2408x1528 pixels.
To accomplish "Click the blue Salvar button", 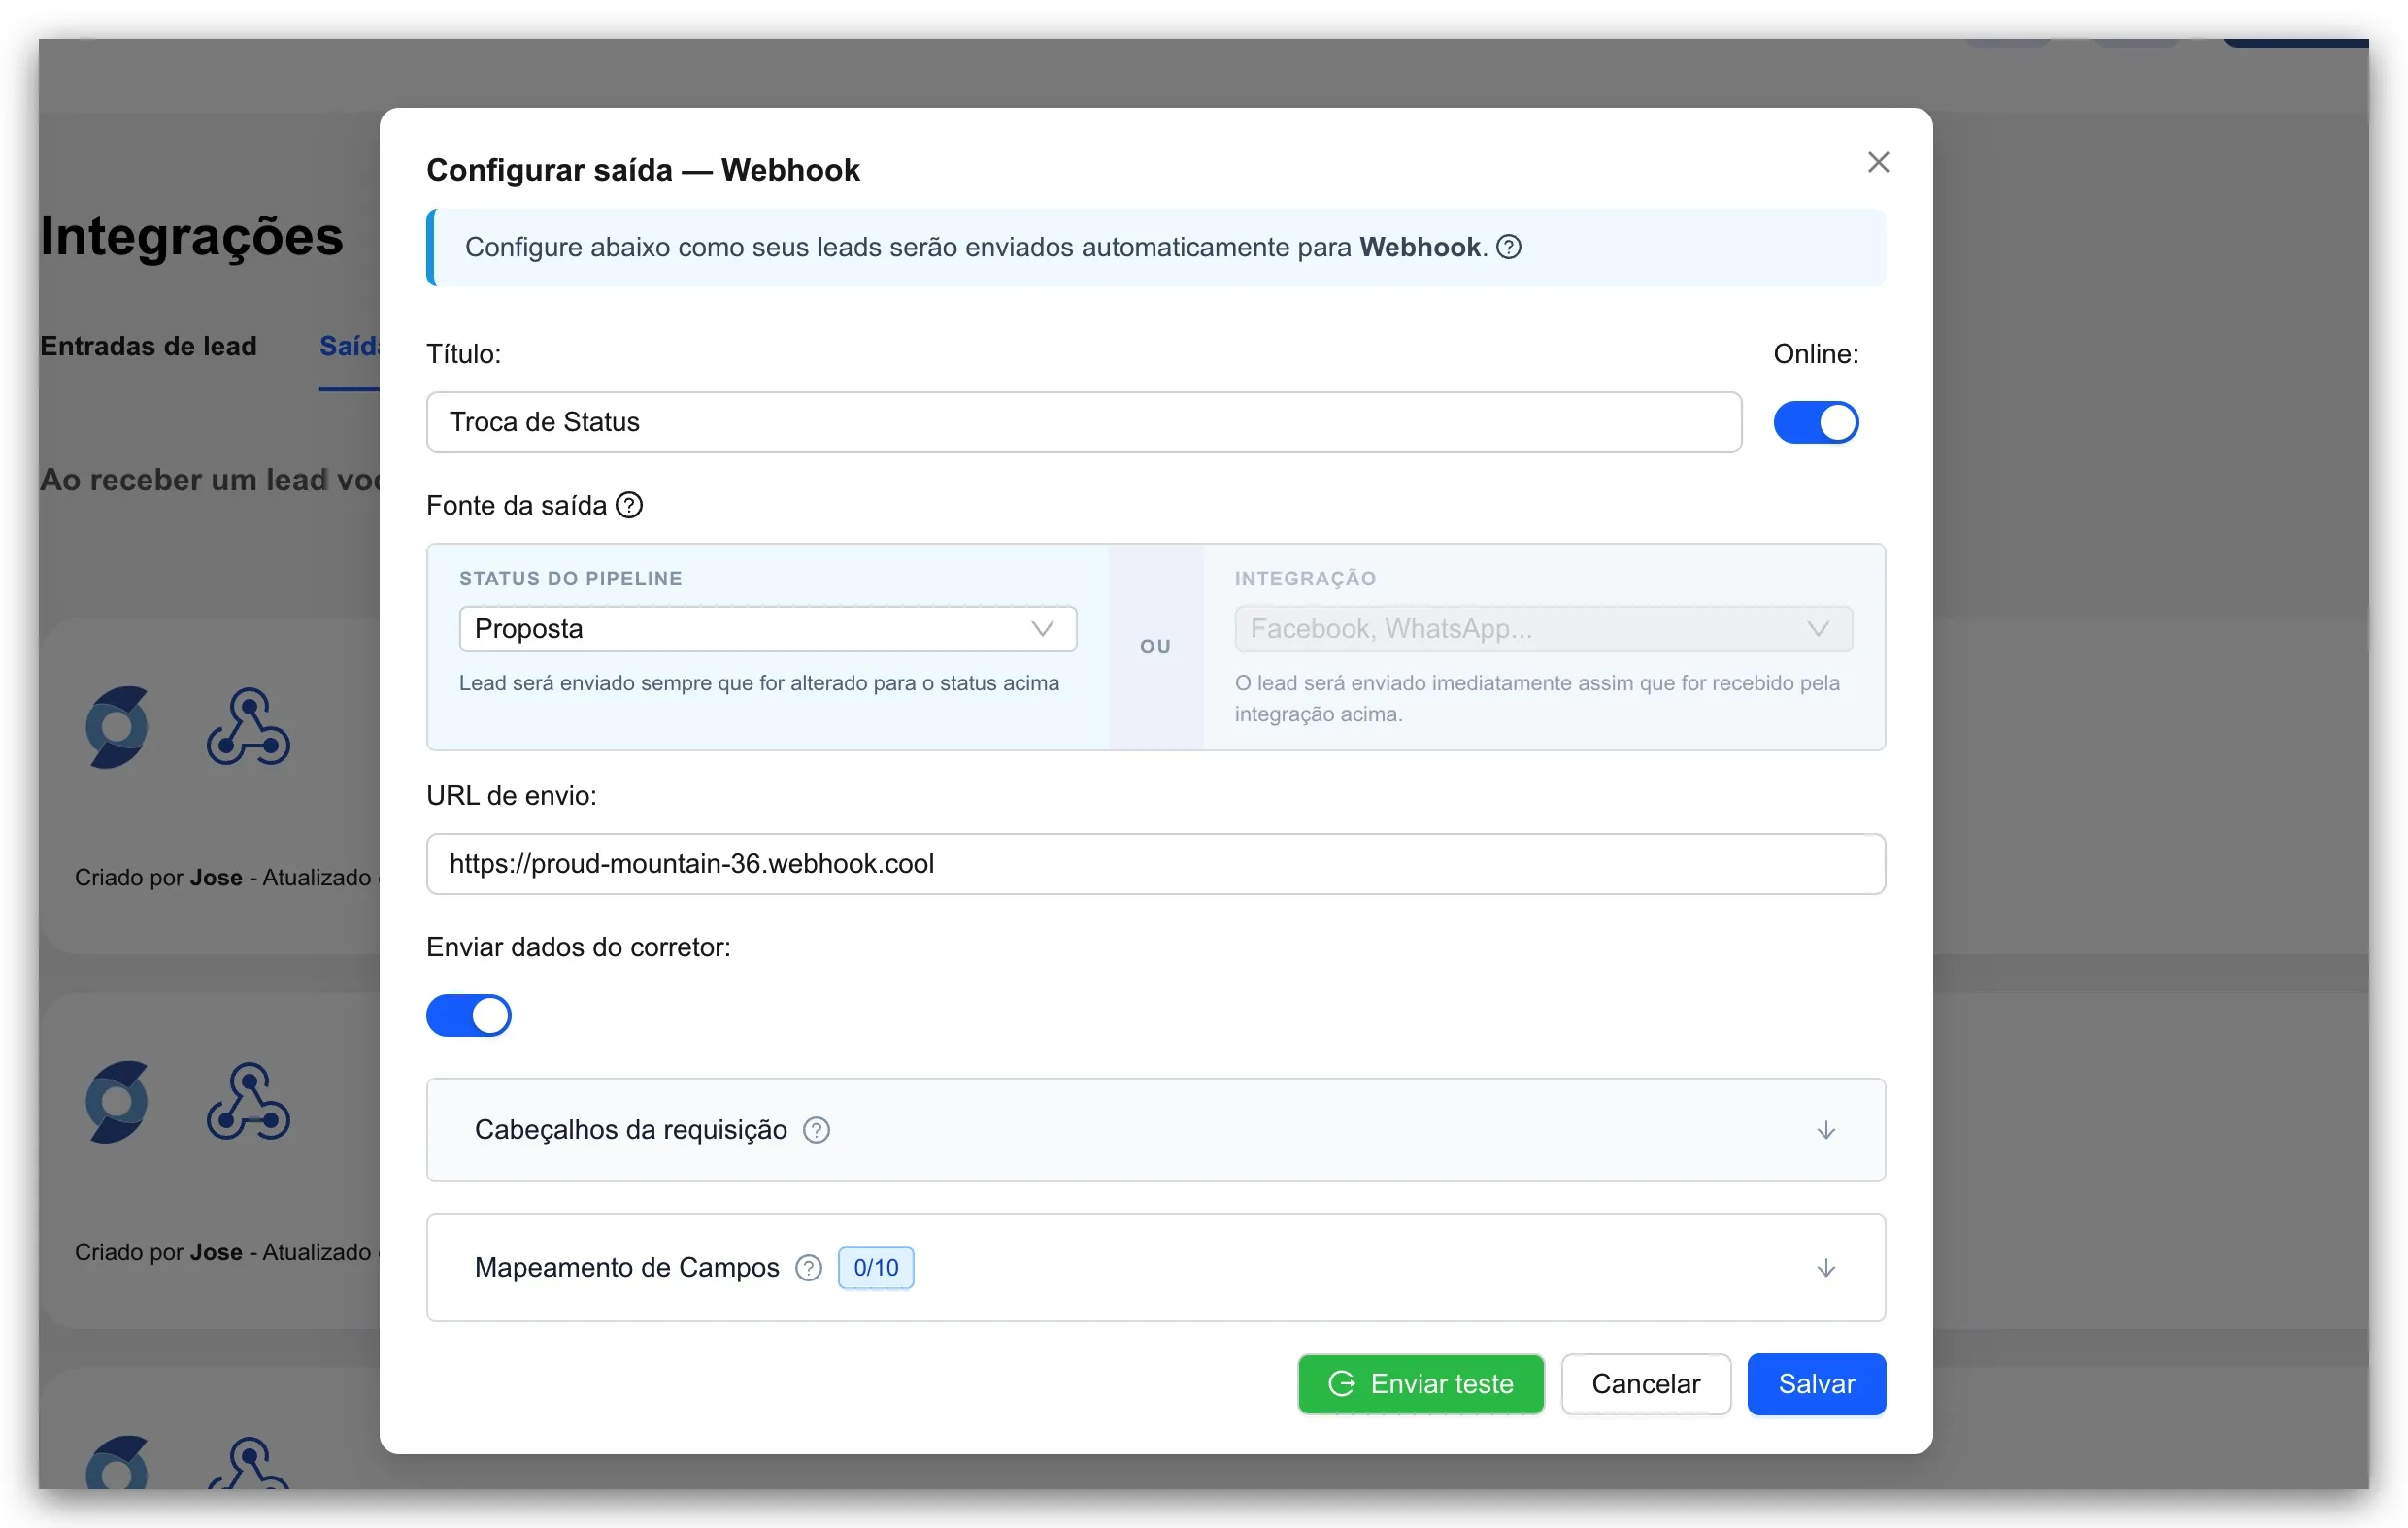I will tap(1816, 1384).
